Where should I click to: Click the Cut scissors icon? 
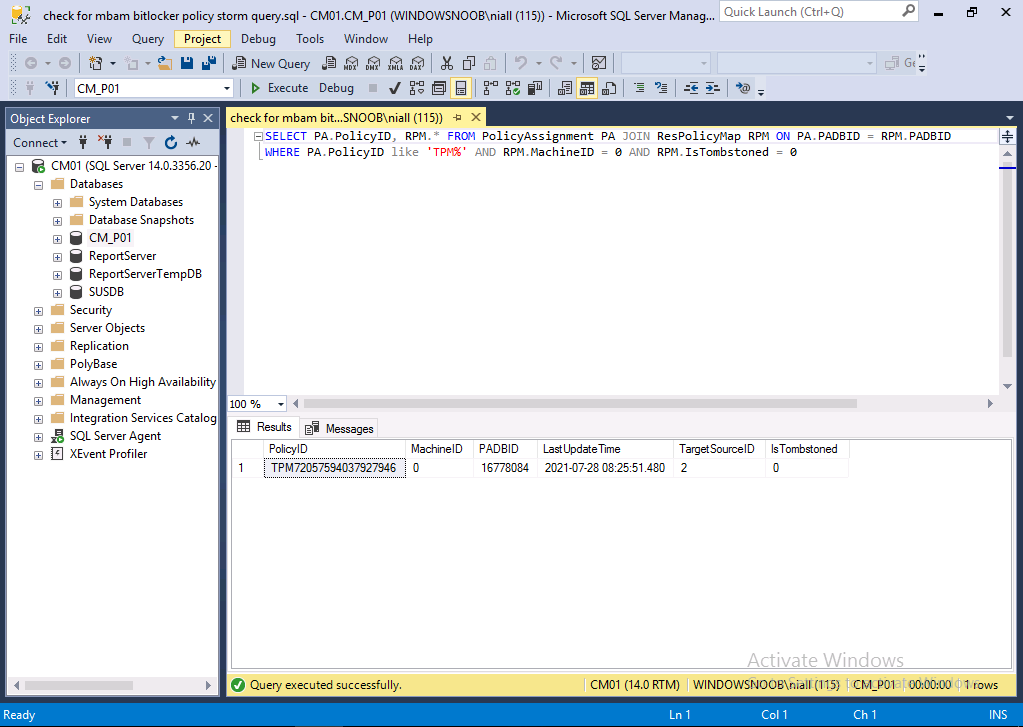pyautogui.click(x=447, y=63)
